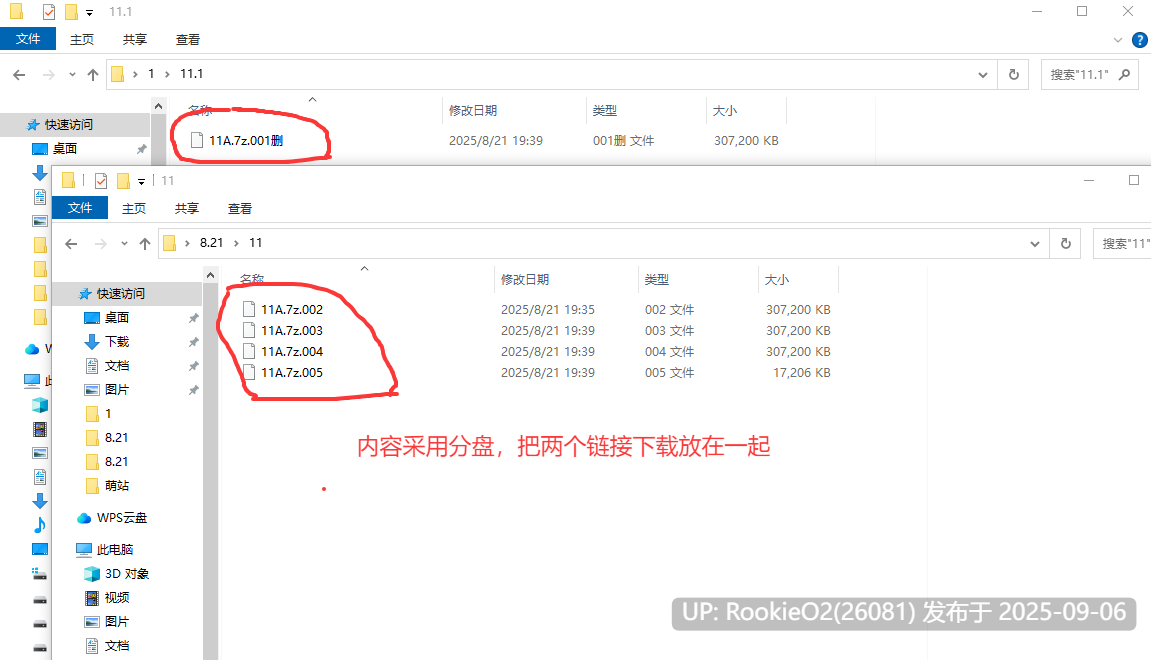Click the back arrow in the 11.1 window
The width and height of the screenshot is (1151, 660).
pos(19,75)
